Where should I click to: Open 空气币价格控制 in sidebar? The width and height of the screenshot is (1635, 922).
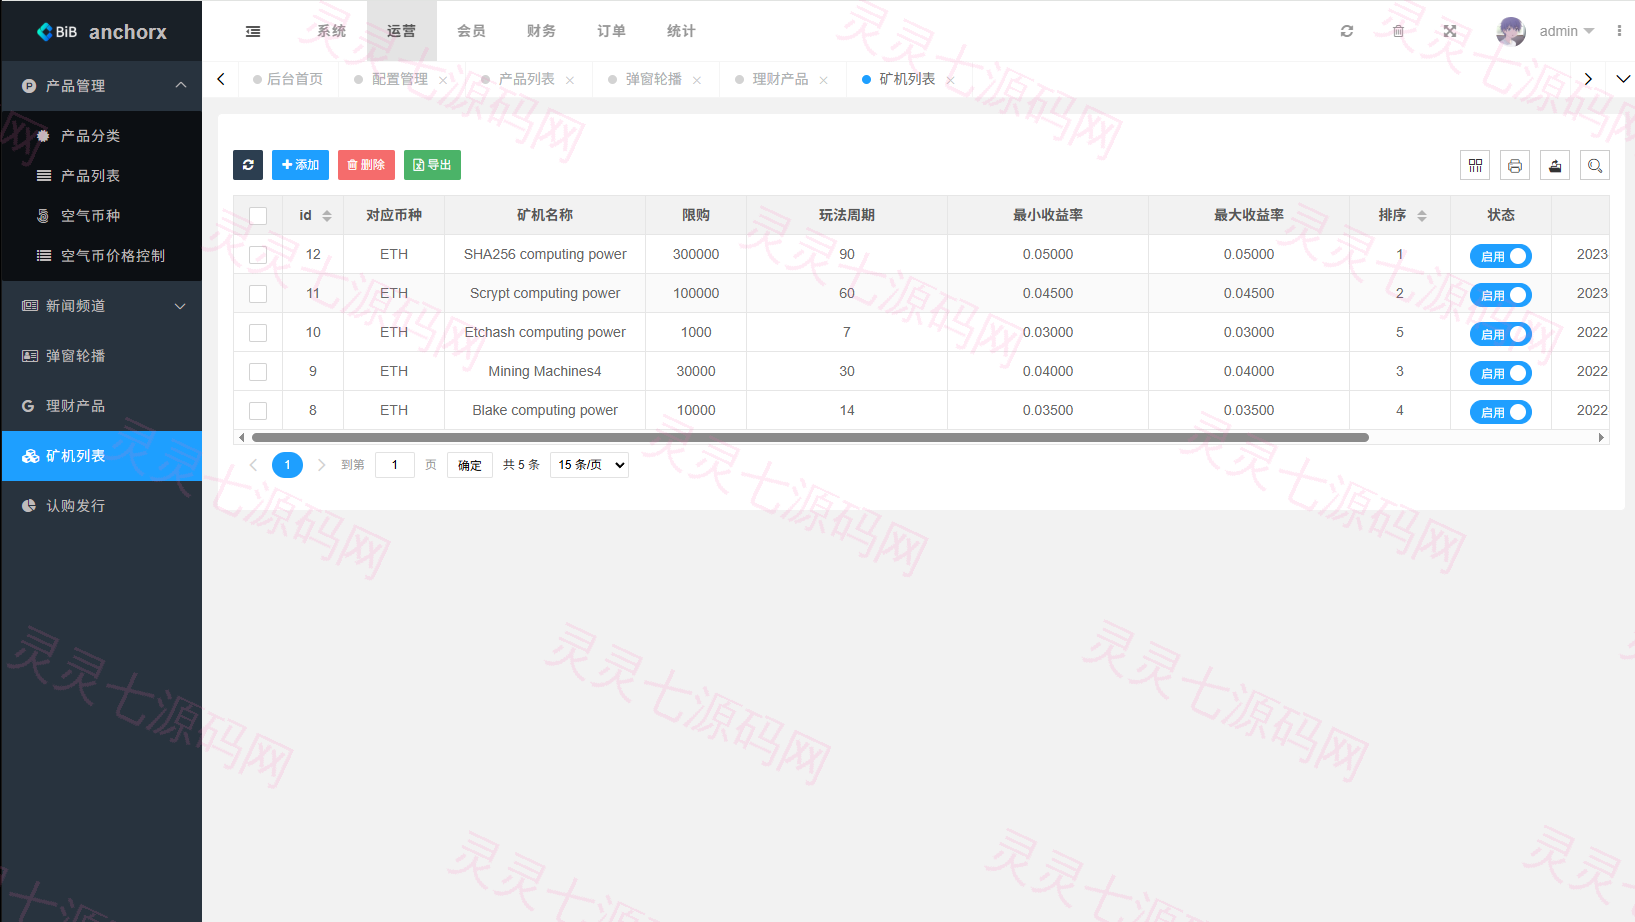coord(101,256)
